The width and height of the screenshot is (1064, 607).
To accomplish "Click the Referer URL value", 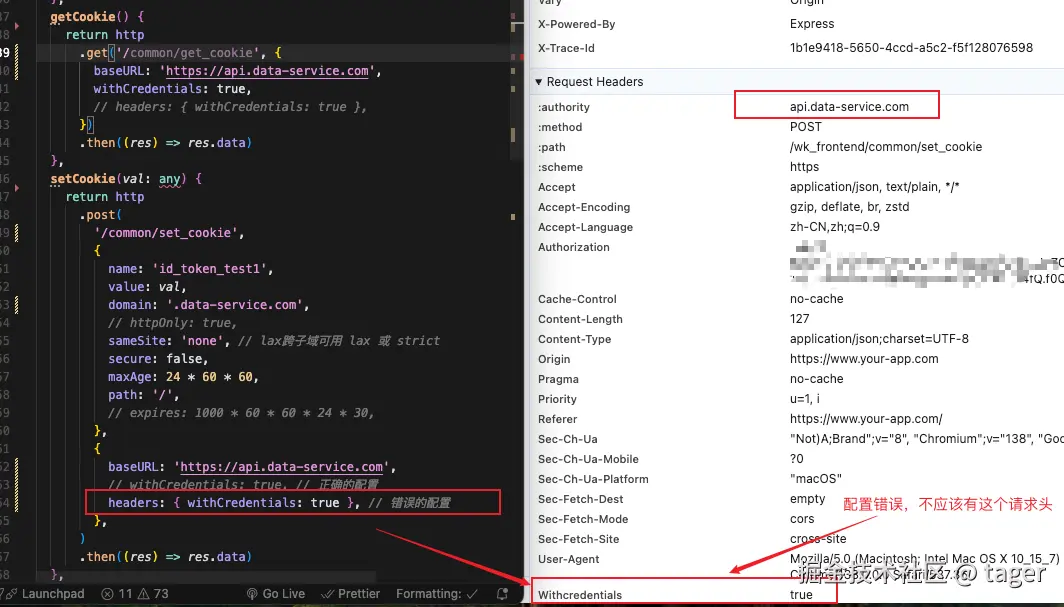I will [x=866, y=418].
